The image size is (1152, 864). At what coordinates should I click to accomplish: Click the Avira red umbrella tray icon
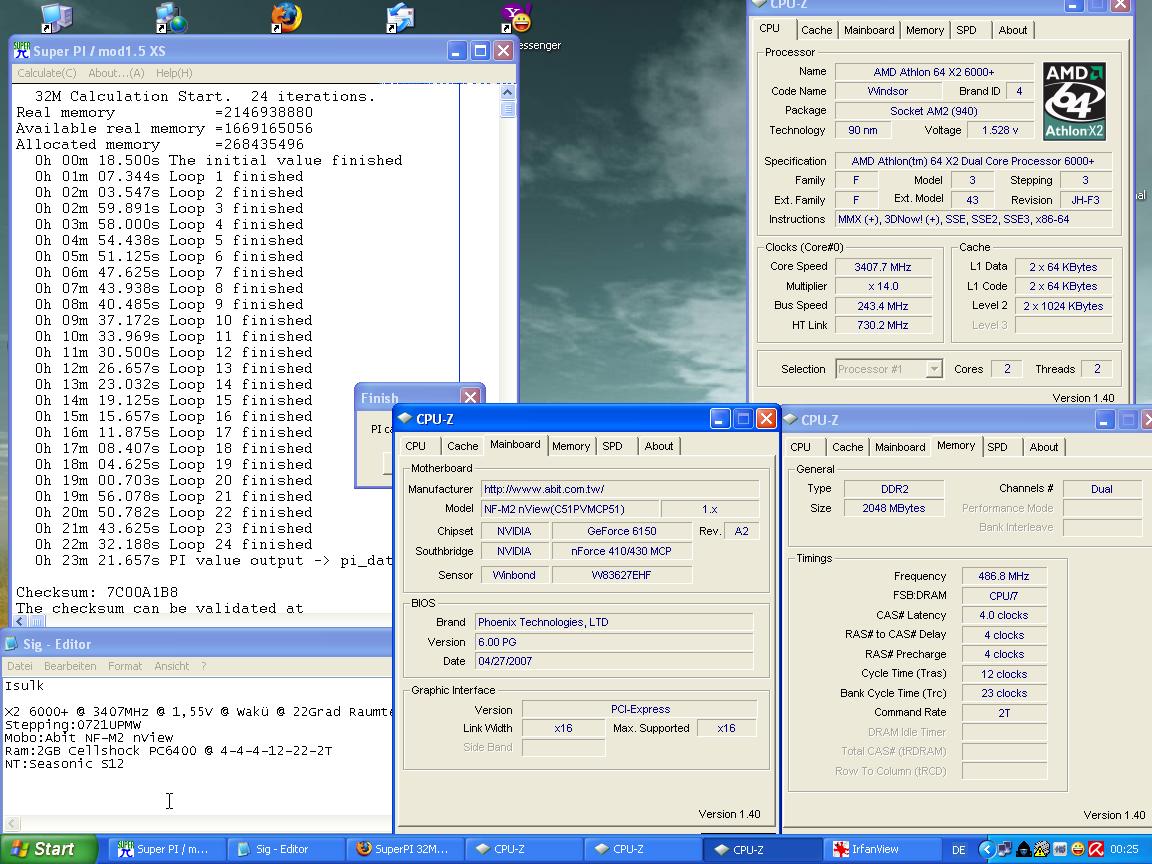tap(1095, 849)
